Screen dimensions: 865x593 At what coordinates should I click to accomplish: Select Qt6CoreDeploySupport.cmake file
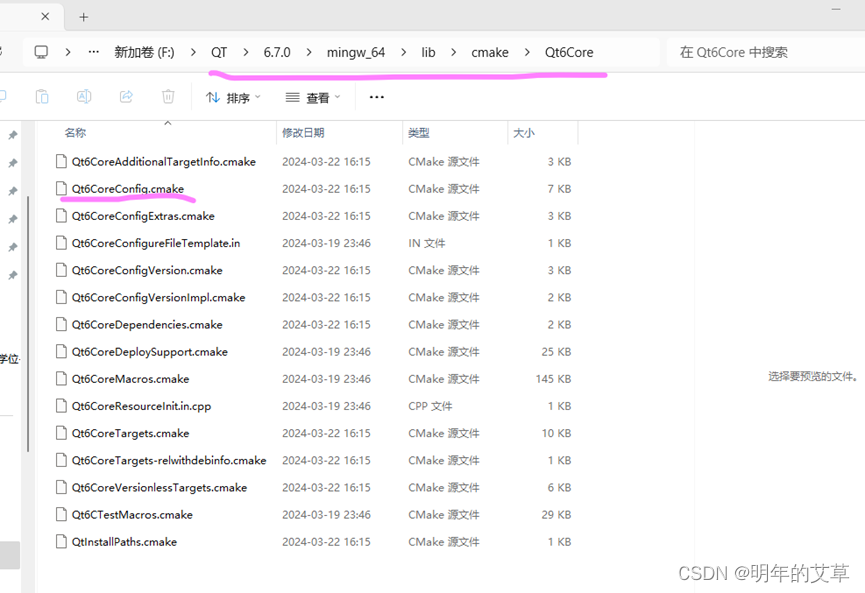149,351
